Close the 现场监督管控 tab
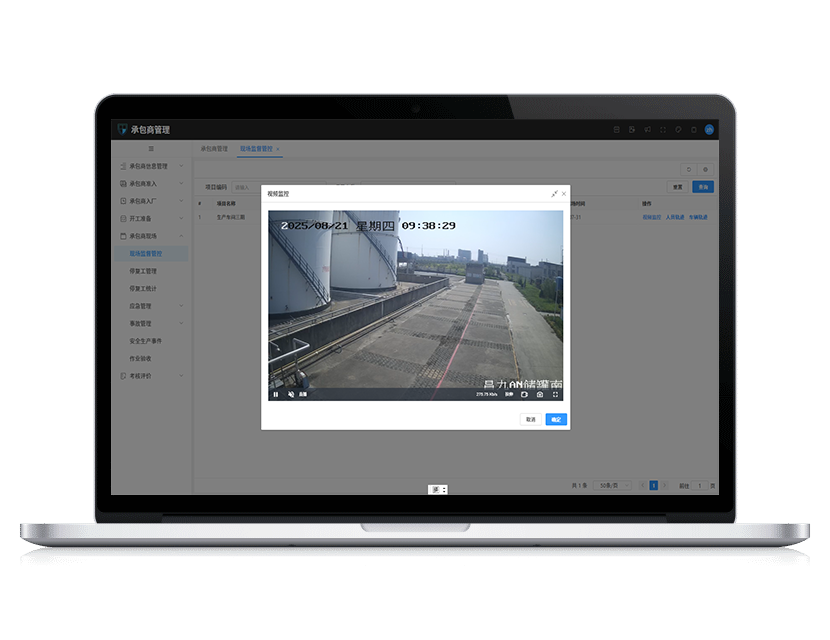The height and width of the screenshot is (640, 830). point(278,149)
